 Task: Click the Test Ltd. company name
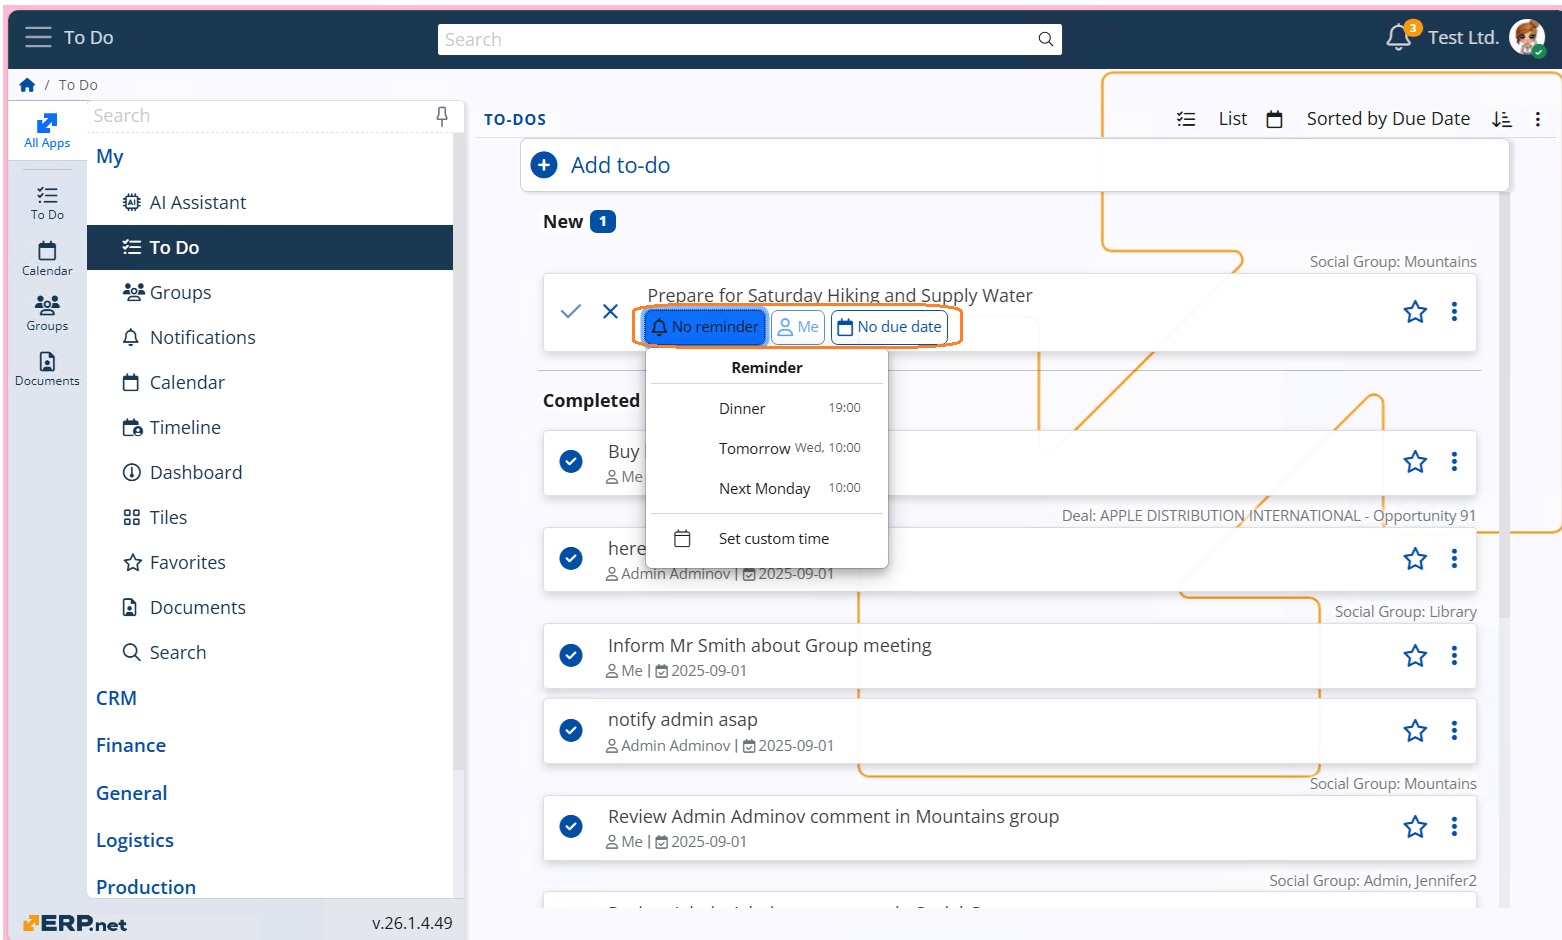pos(1463,37)
